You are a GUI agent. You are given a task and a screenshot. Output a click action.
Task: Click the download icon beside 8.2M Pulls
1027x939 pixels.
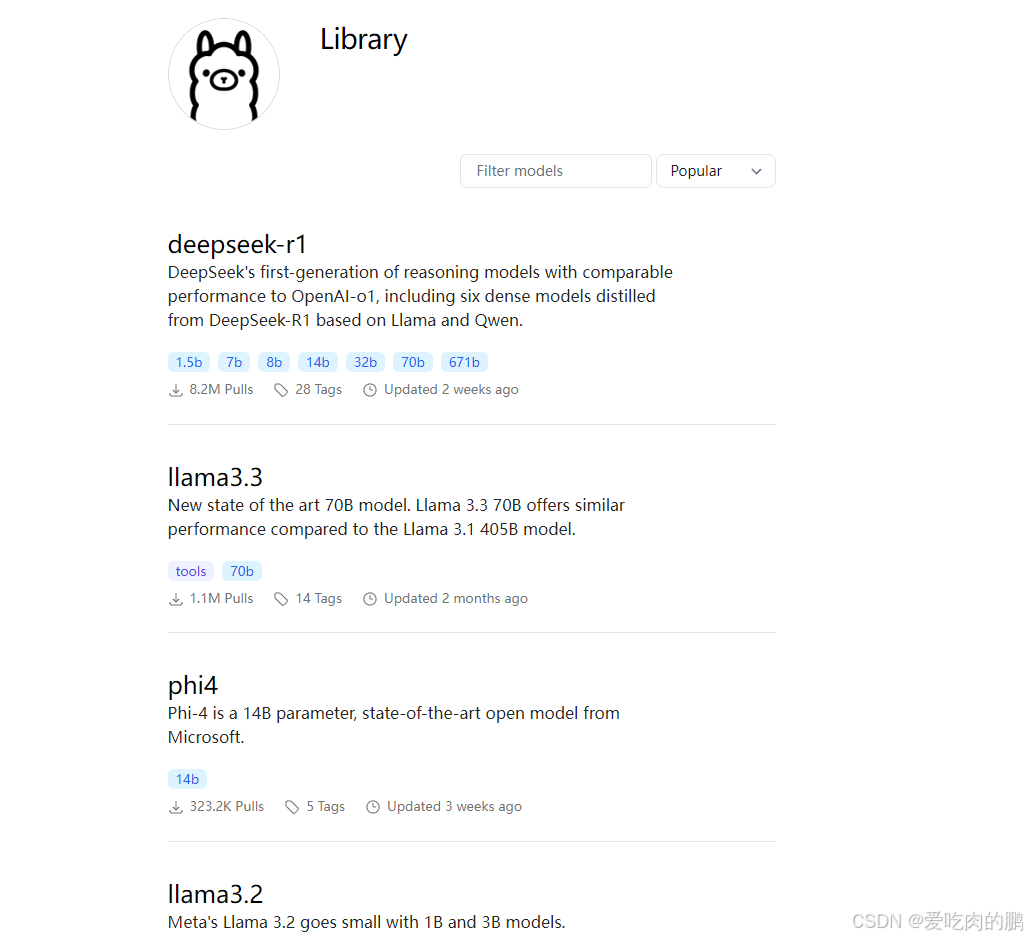[176, 390]
